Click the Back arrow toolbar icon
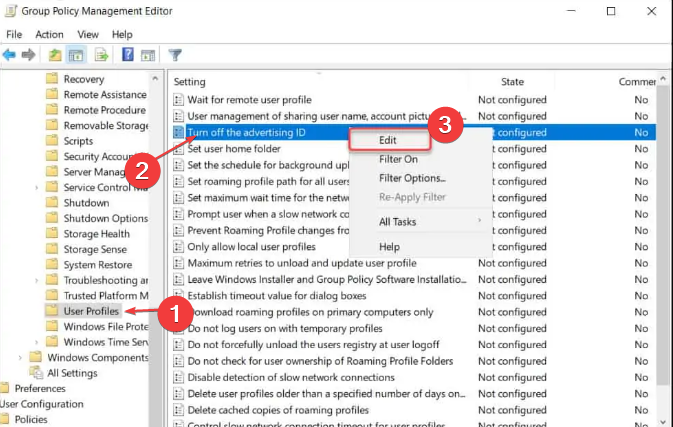This screenshot has width=673, height=427. 9,55
